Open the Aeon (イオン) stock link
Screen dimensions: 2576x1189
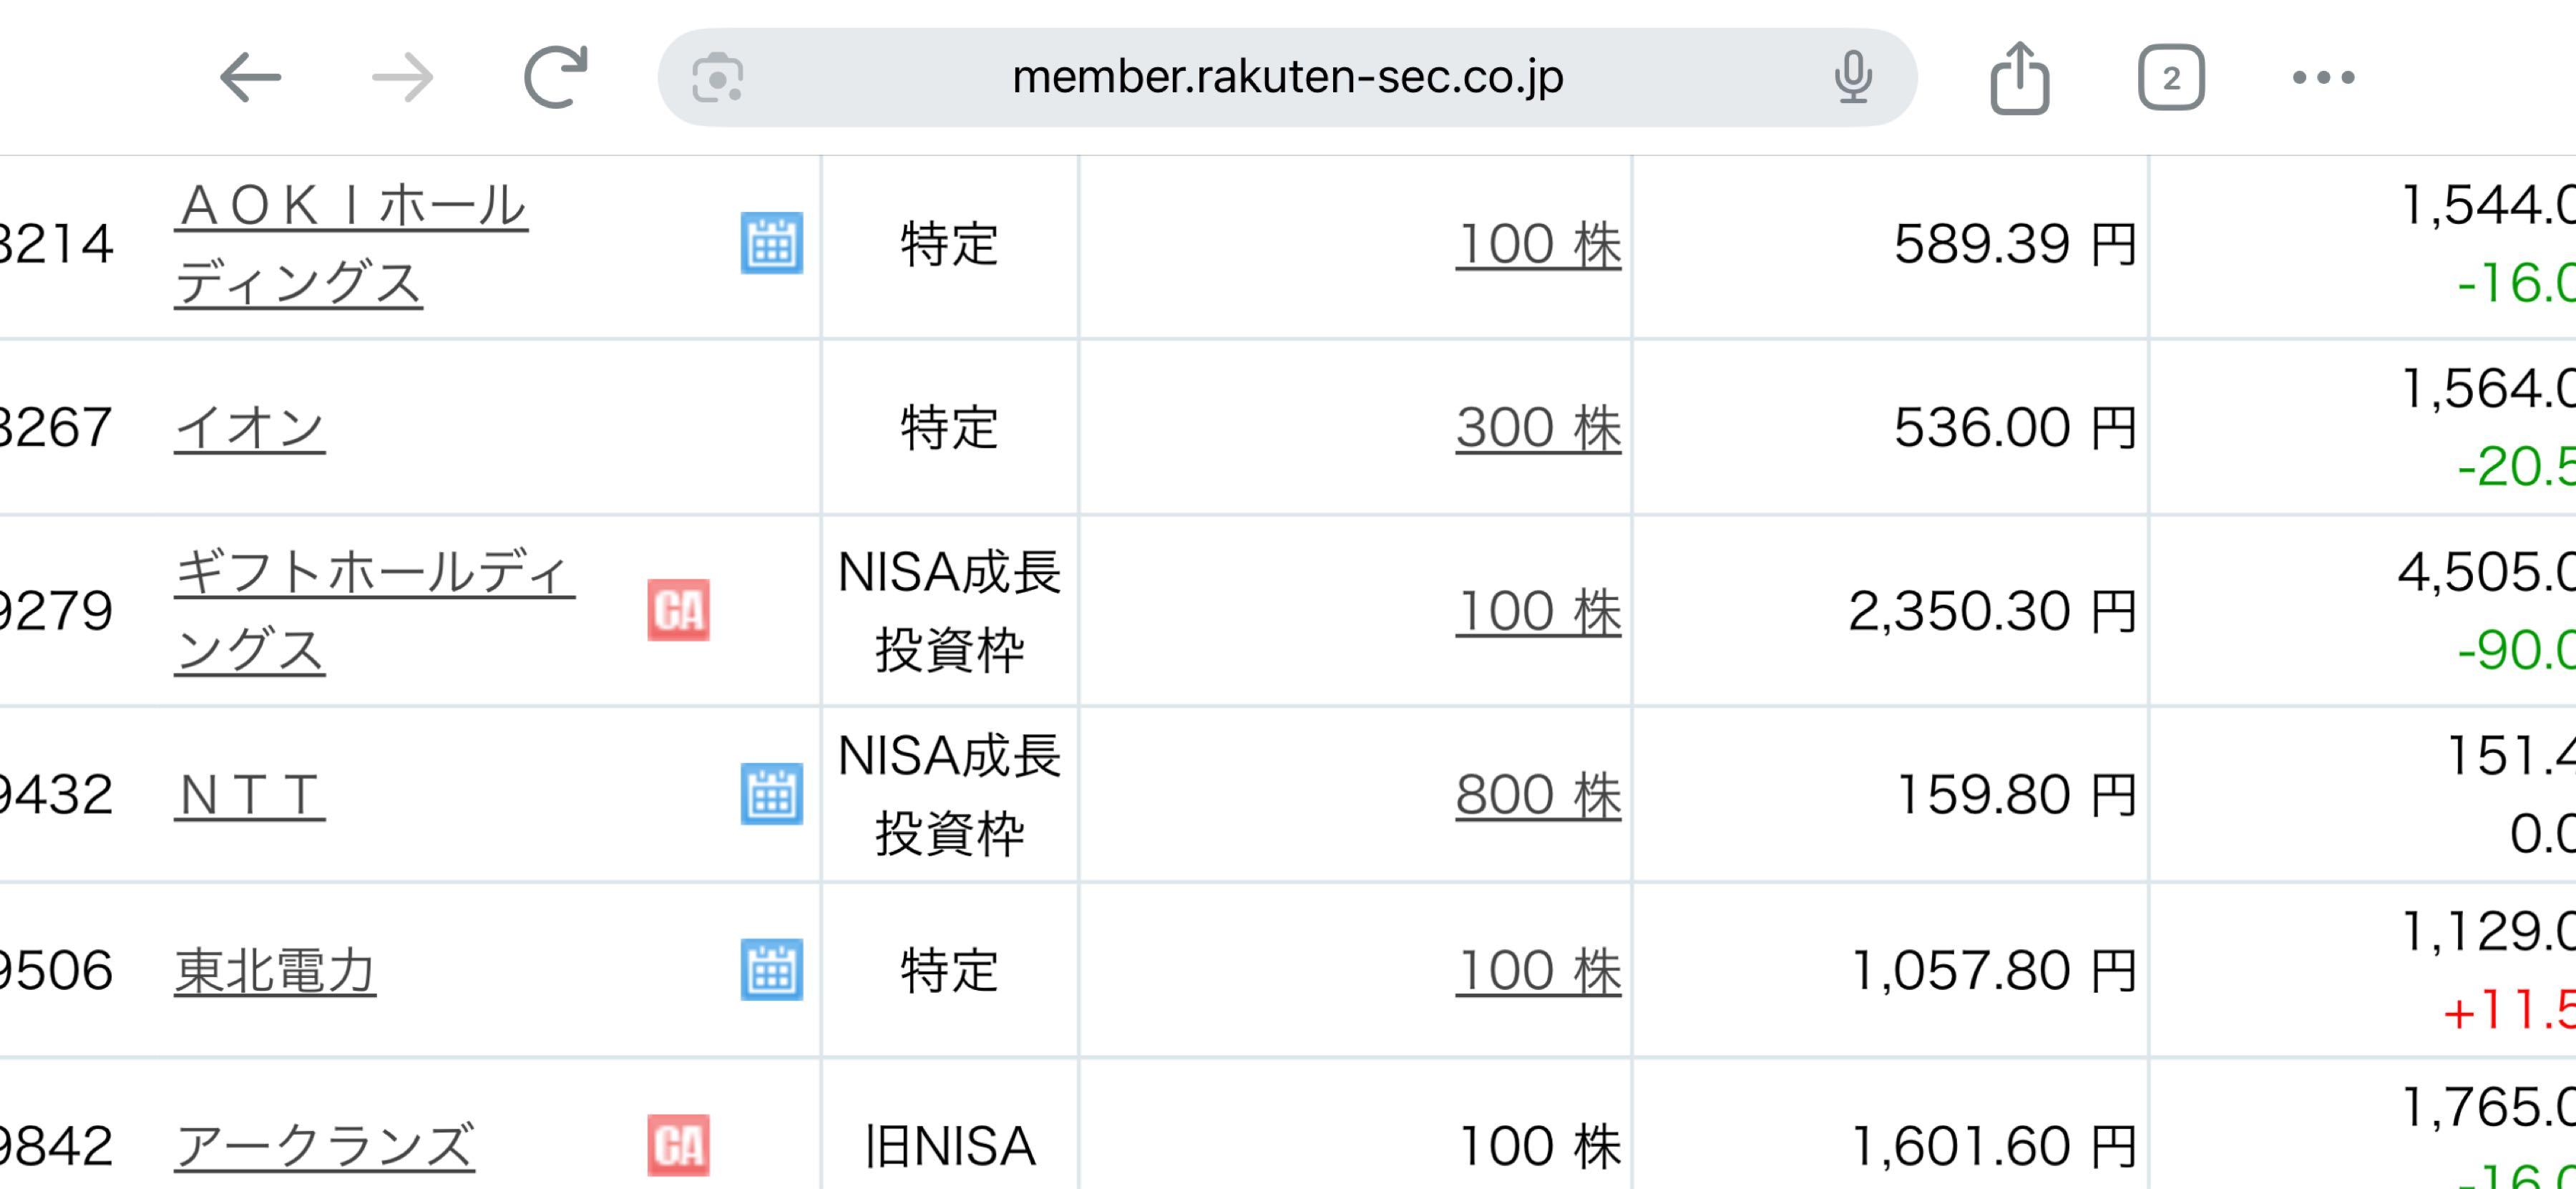click(249, 428)
